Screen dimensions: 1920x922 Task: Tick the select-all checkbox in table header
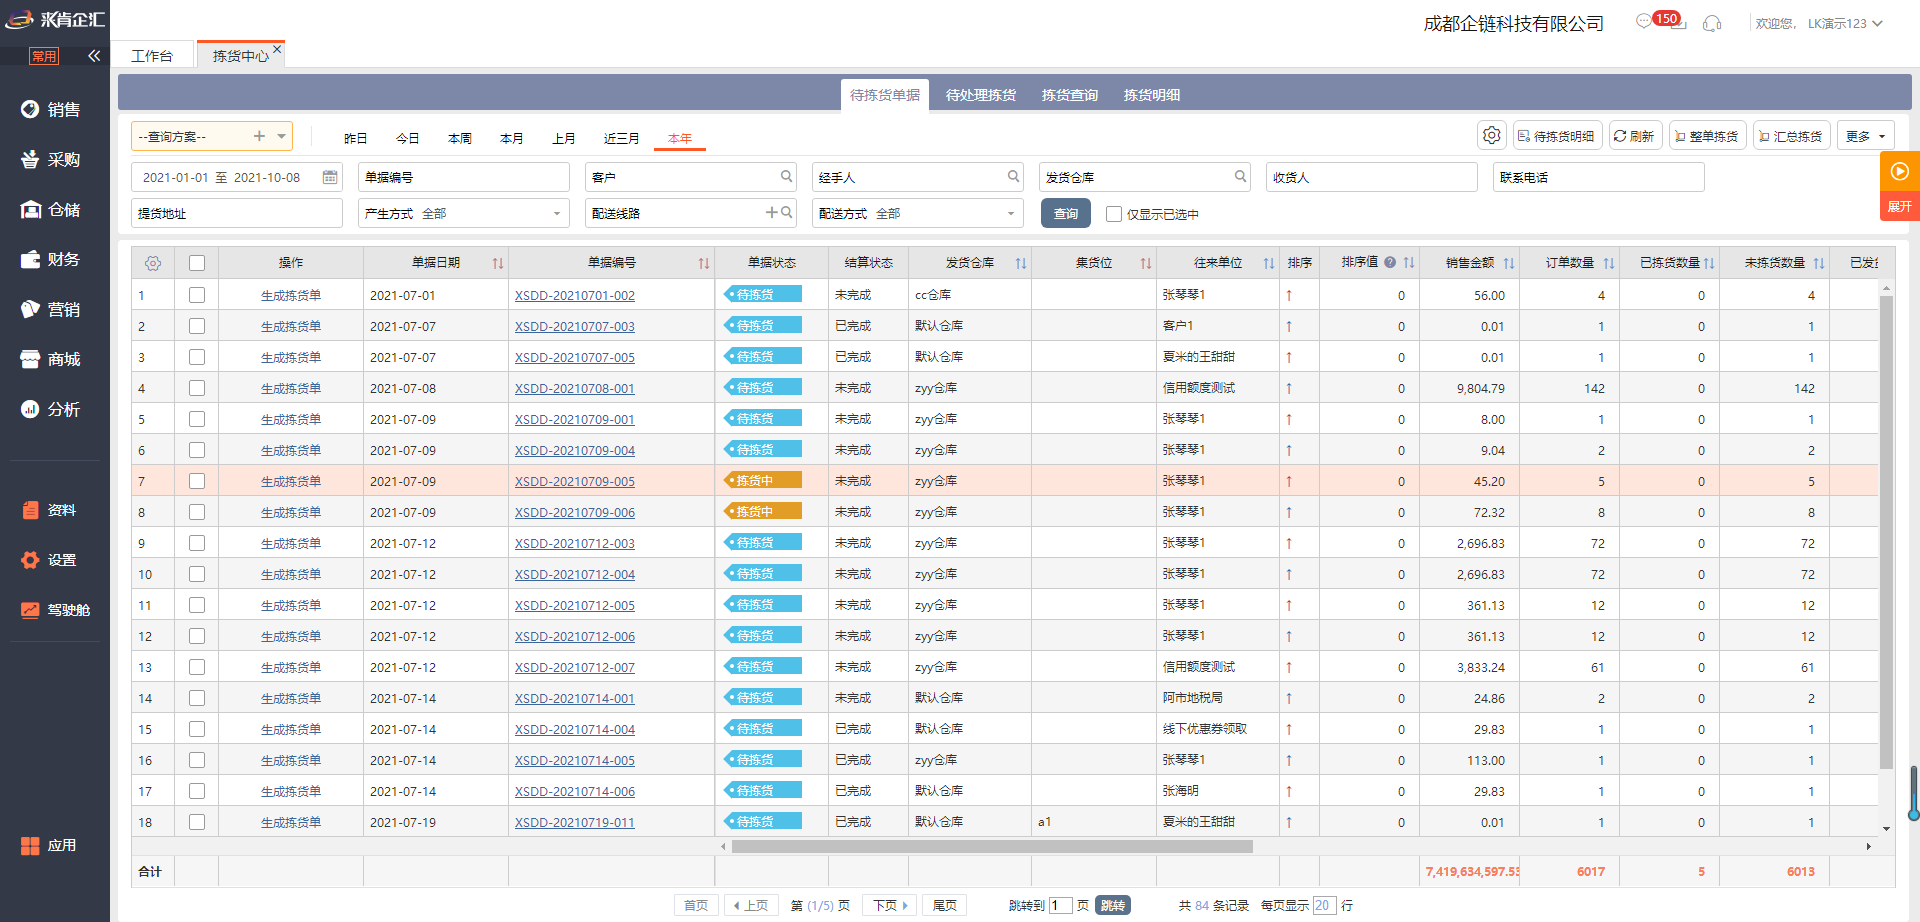197,263
